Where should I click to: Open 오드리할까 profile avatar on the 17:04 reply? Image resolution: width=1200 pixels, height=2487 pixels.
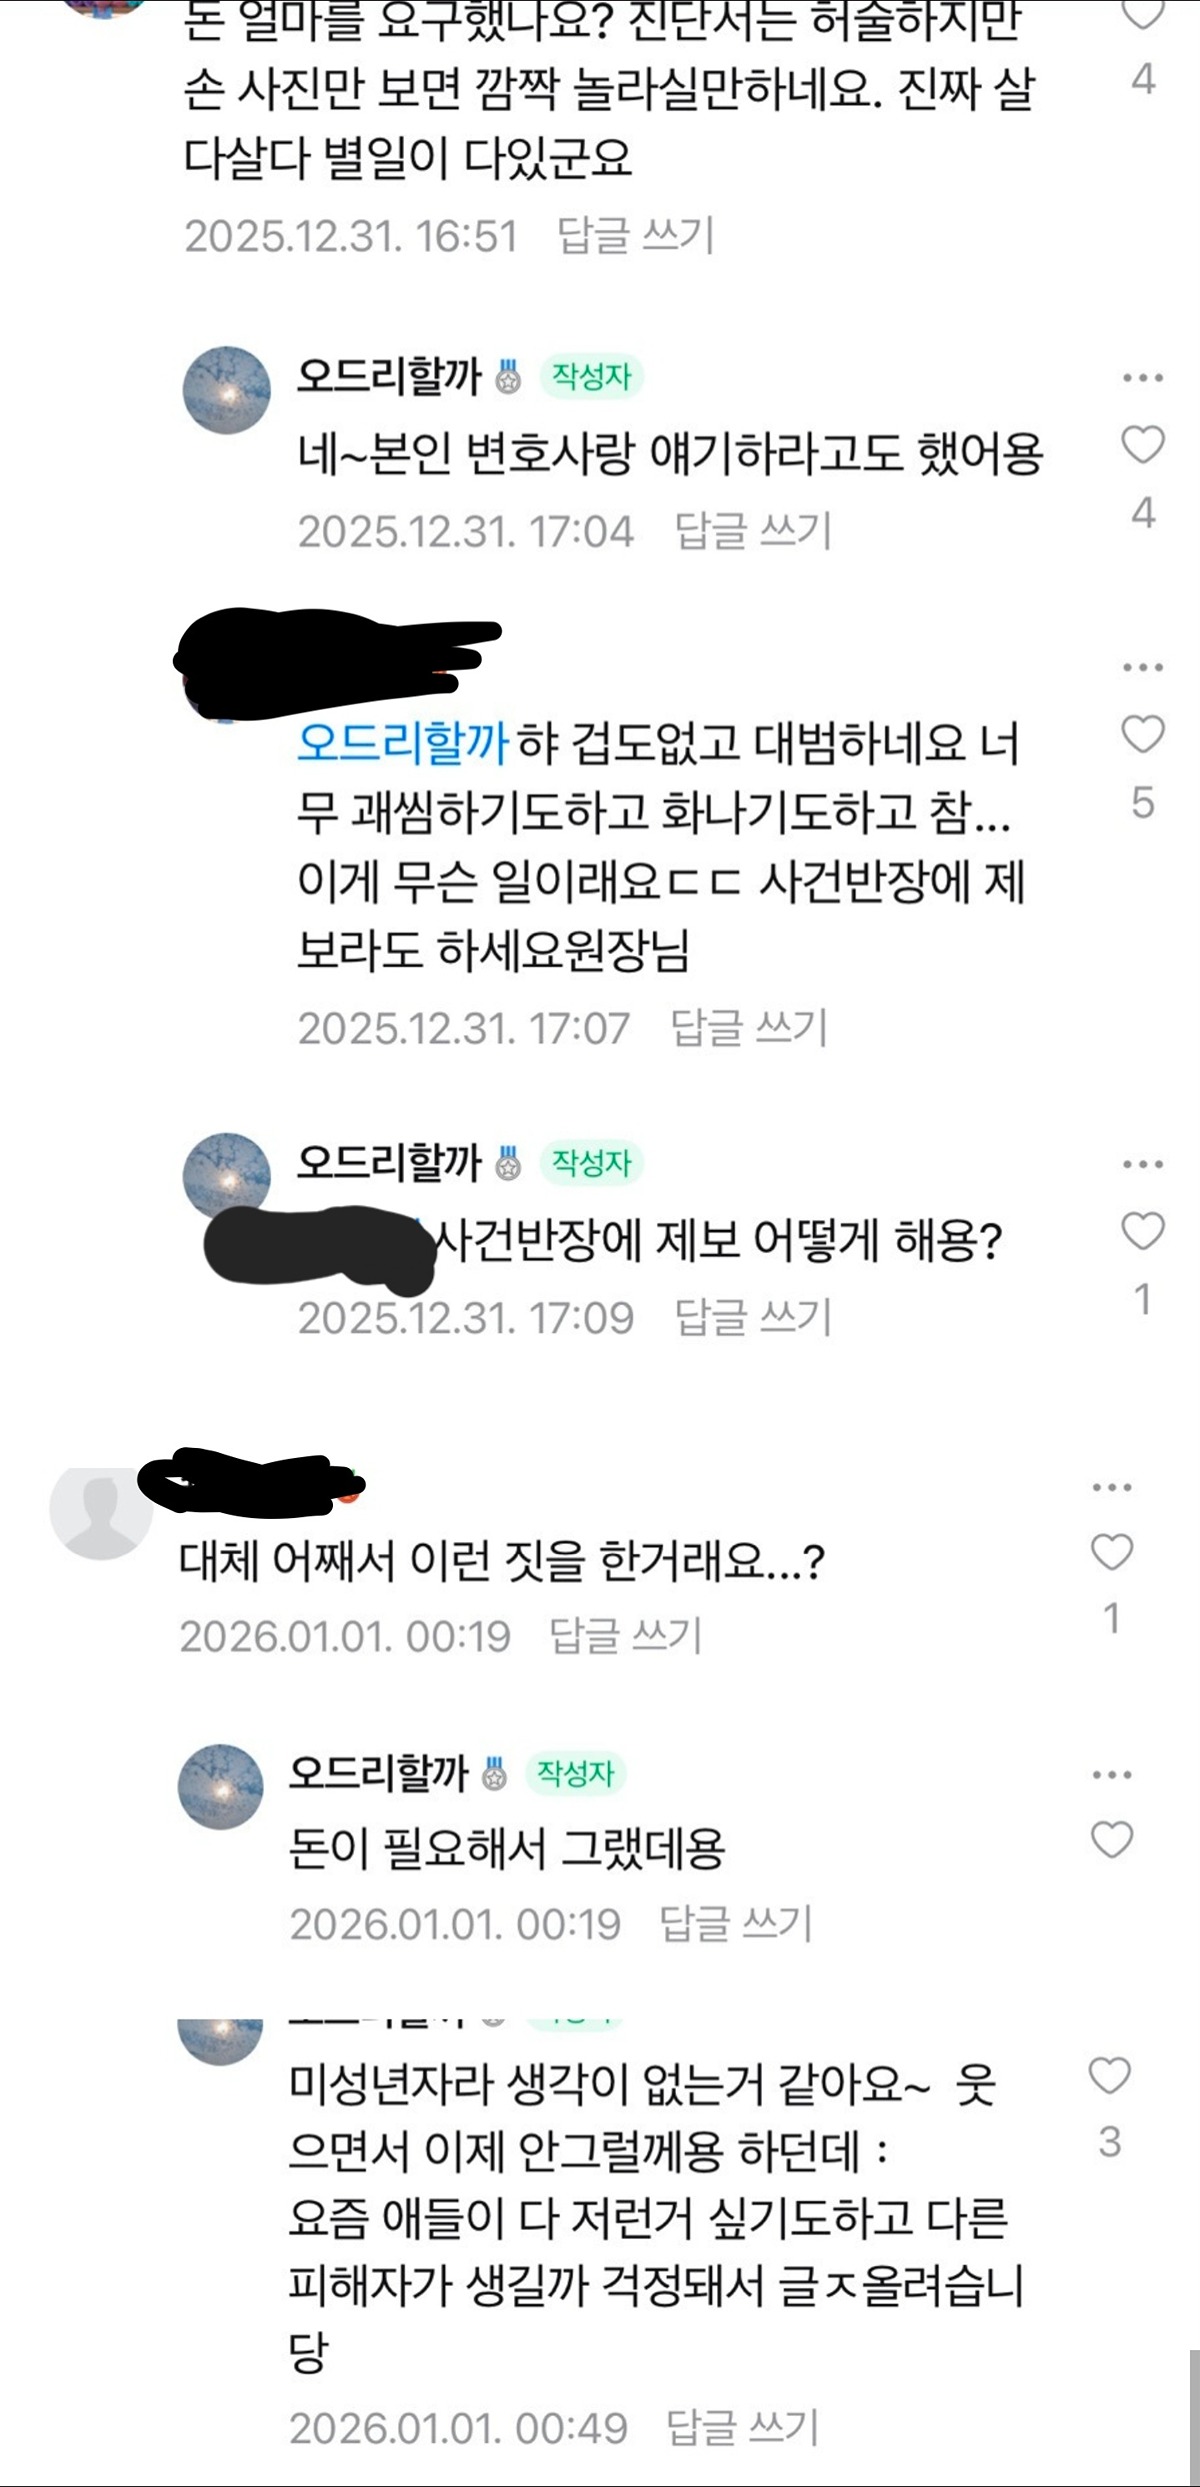coord(227,391)
